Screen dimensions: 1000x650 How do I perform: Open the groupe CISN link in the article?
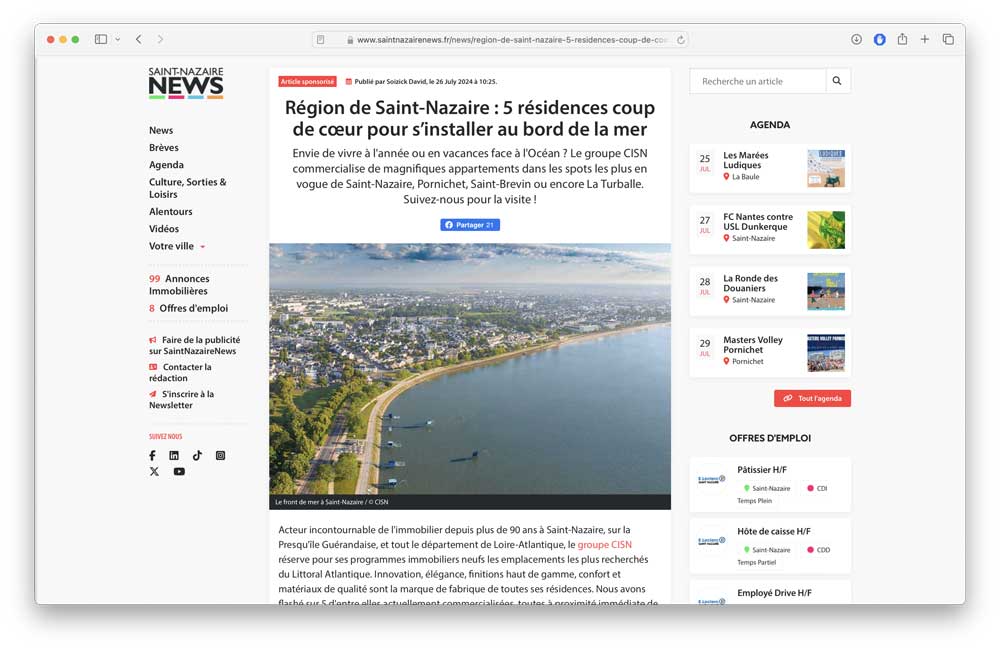click(604, 544)
